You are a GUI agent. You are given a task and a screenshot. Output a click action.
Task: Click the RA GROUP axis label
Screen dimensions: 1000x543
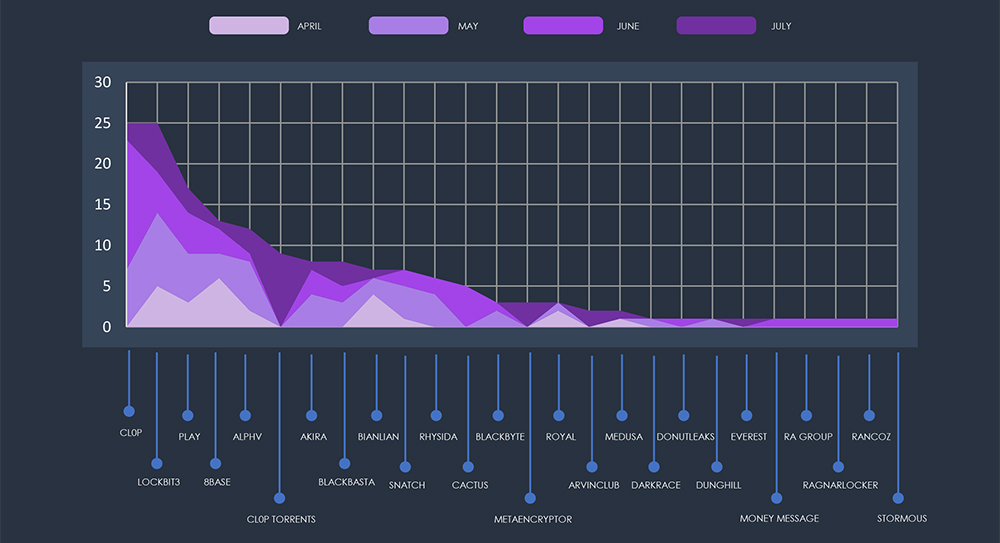(808, 436)
